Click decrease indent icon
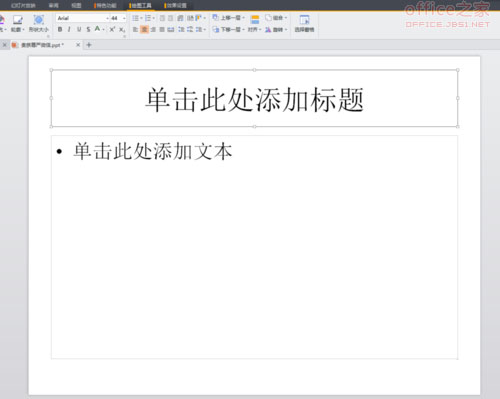The height and width of the screenshot is (399, 500). coord(162,18)
